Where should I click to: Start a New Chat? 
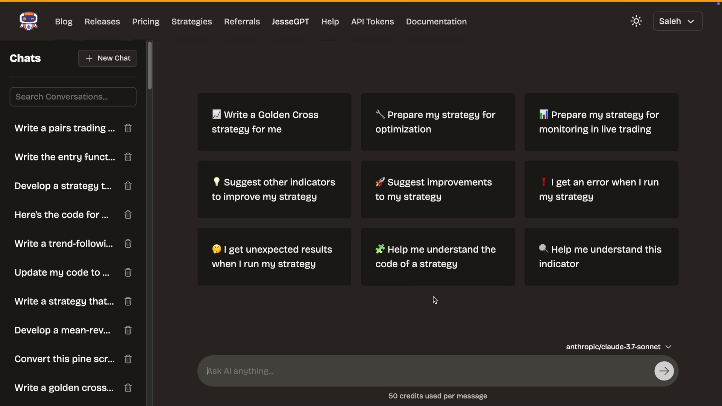coord(107,58)
